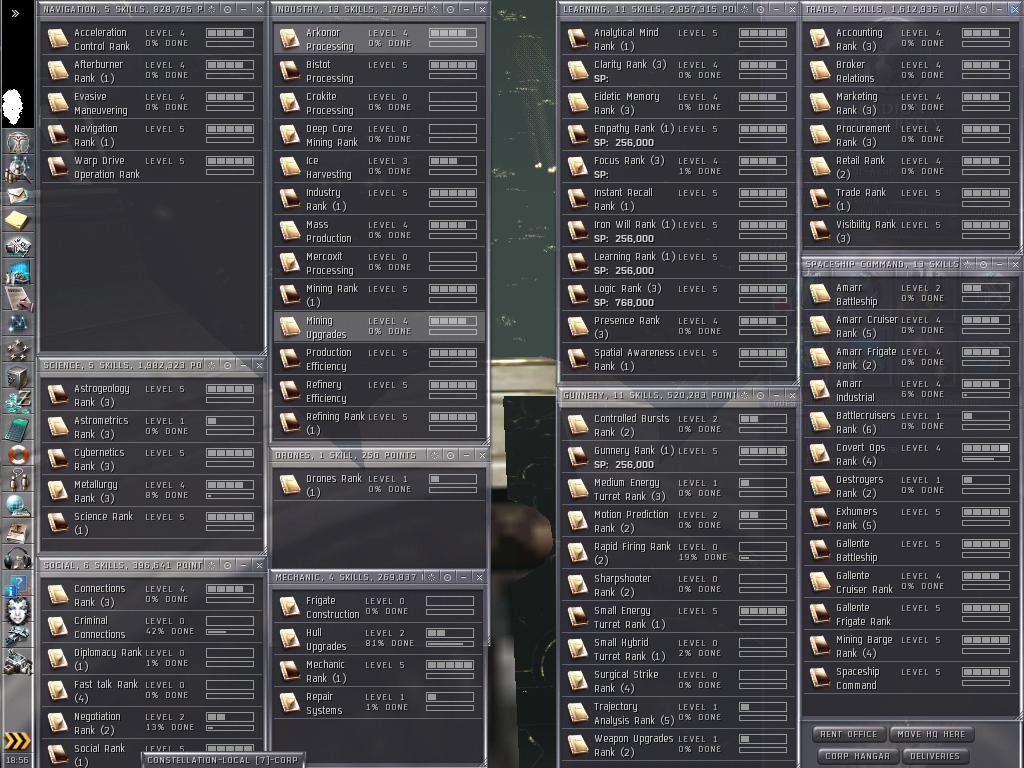Image resolution: width=1024 pixels, height=768 pixels.
Task: Open the Deliveries button
Action: click(x=935, y=756)
